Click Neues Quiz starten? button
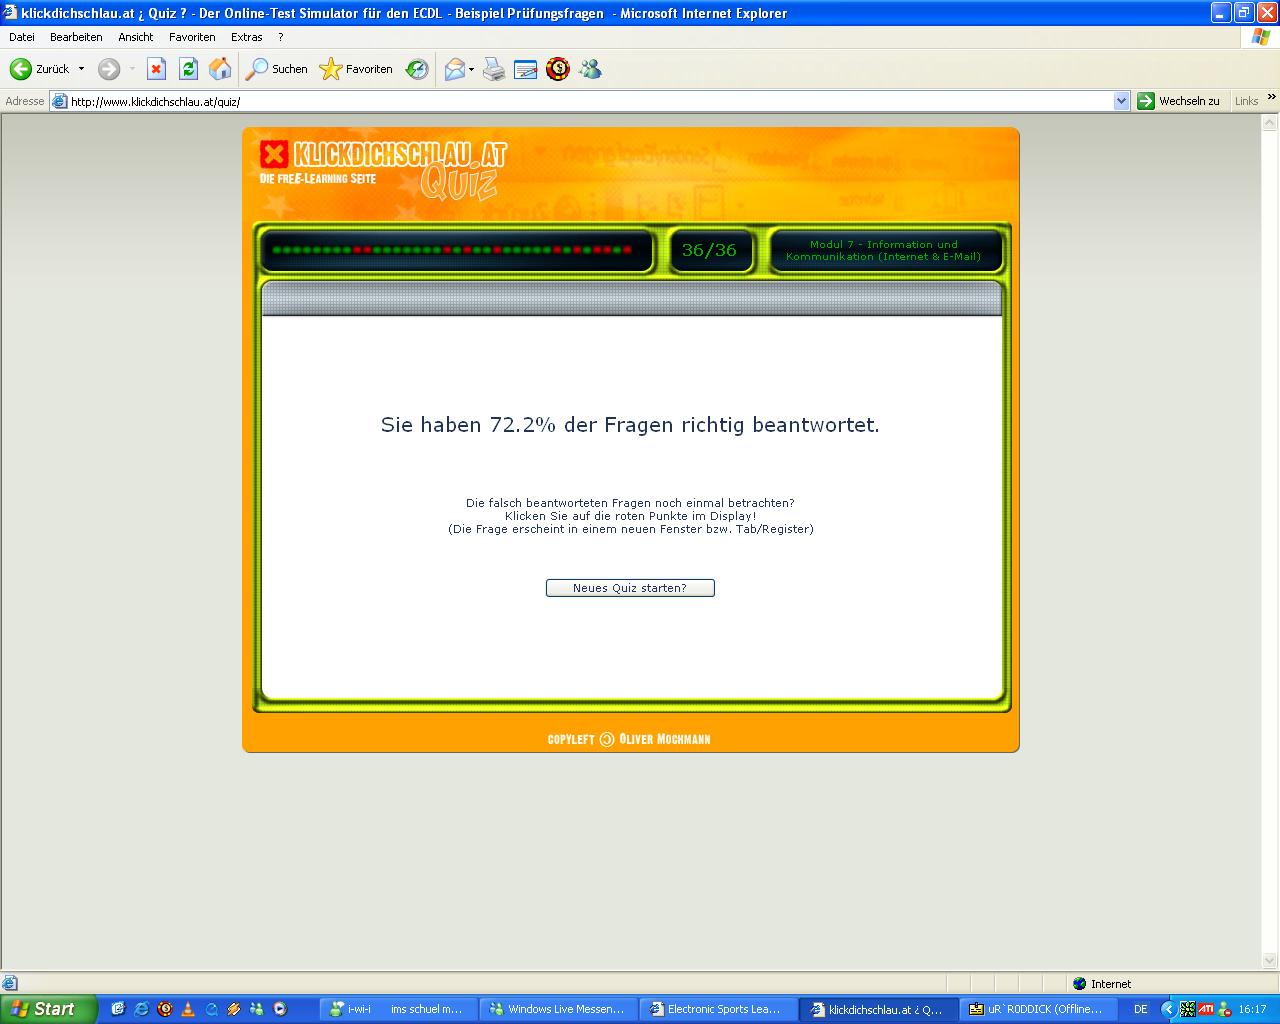Image resolution: width=1280 pixels, height=1024 pixels. coord(630,588)
